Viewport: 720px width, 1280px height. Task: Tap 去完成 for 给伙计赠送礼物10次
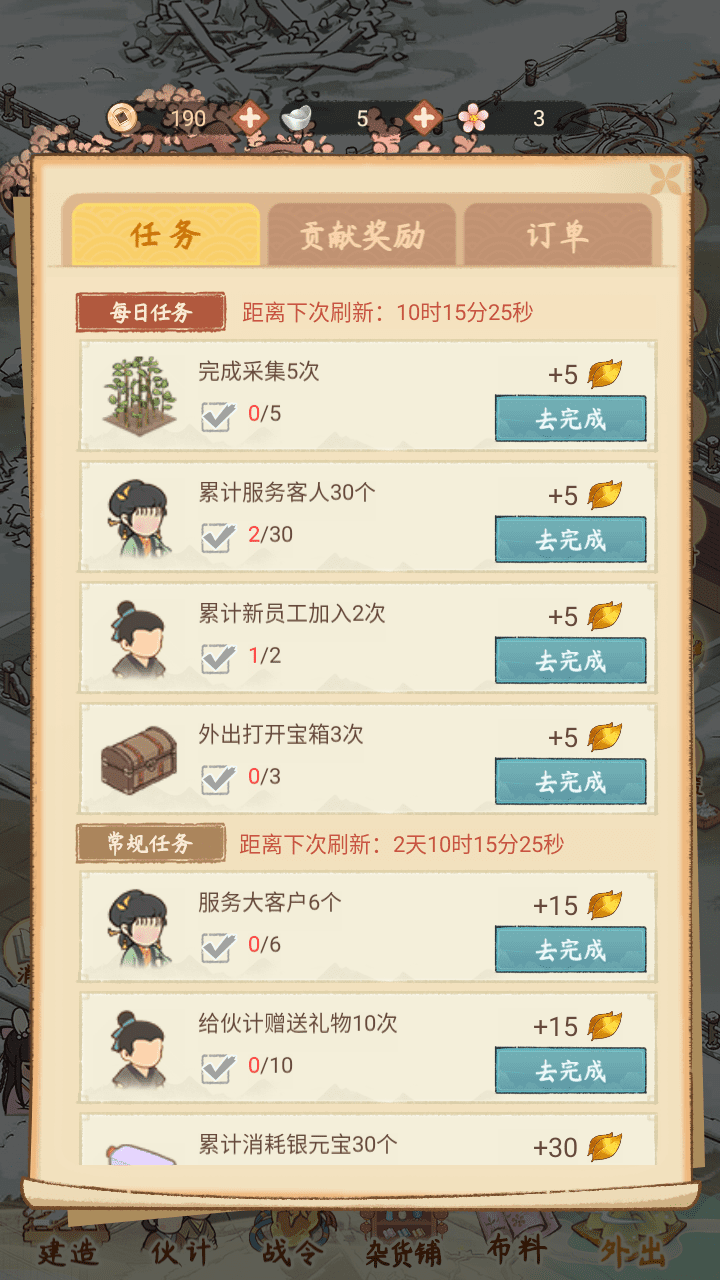coord(570,1071)
